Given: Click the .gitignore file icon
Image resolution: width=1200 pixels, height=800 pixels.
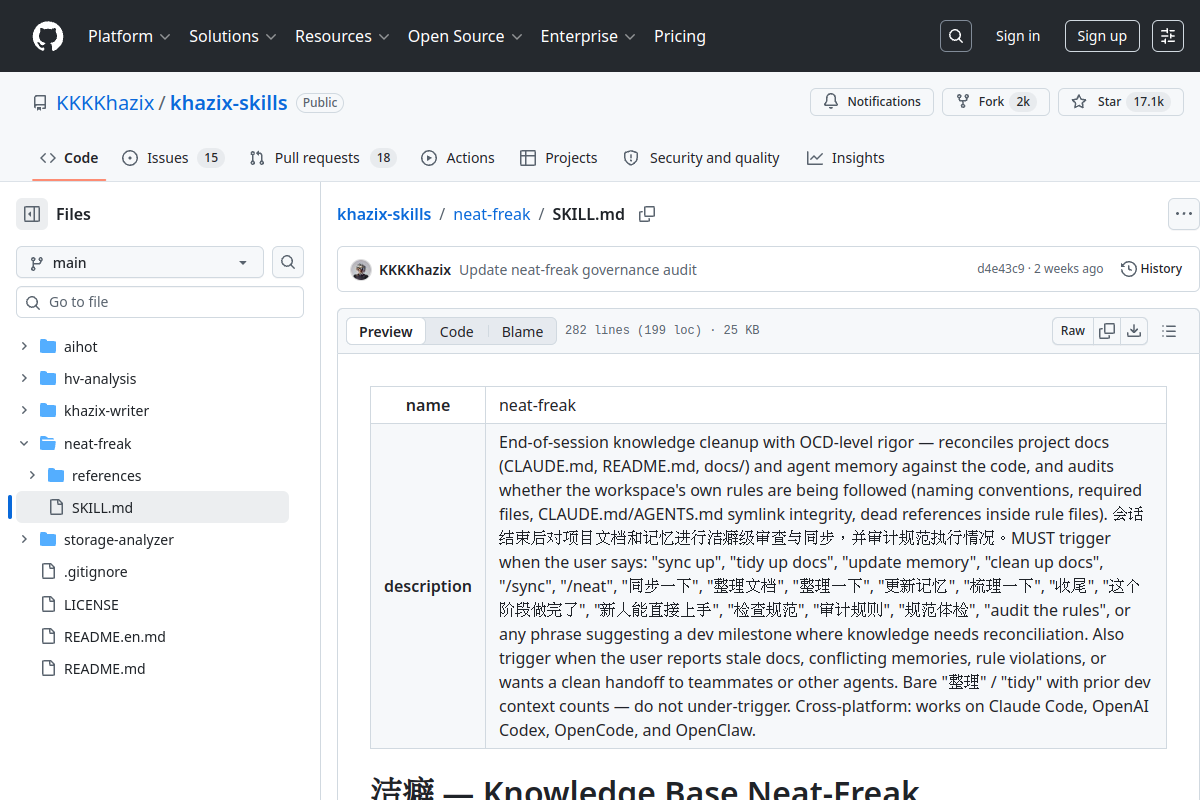Looking at the screenshot, I should [x=48, y=572].
